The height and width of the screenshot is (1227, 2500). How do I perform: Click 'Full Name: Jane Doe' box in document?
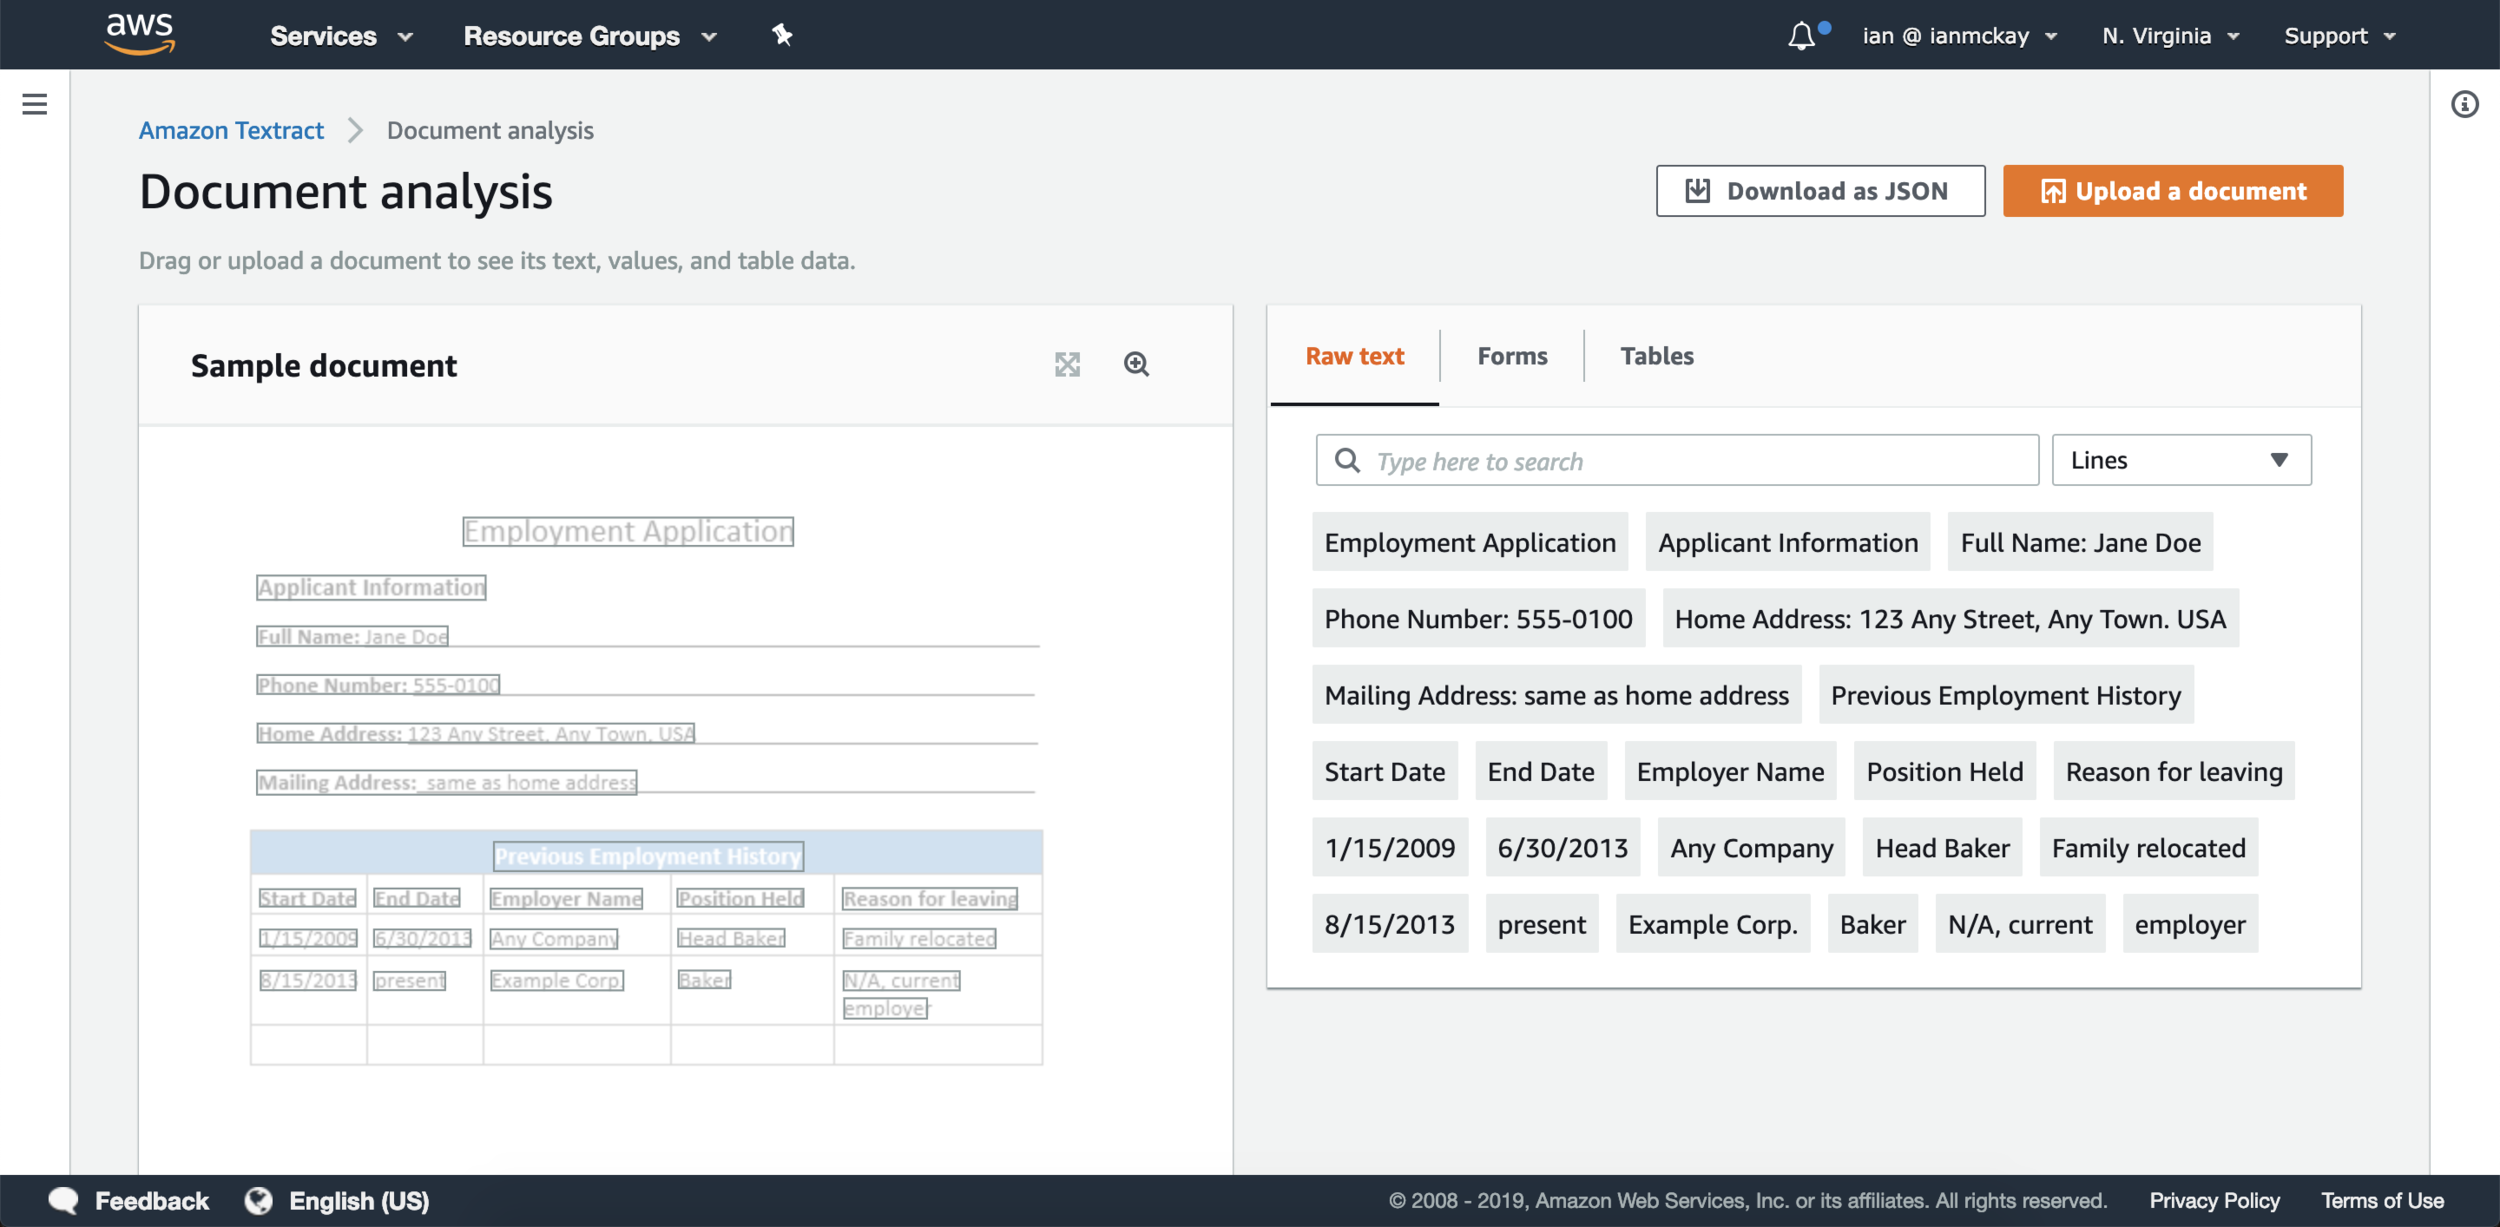352,636
